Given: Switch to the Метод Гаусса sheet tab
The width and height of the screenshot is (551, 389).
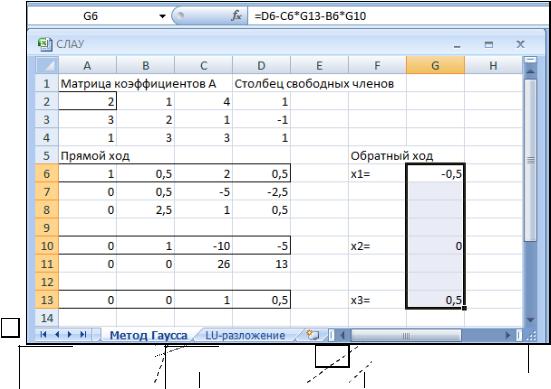Looking at the screenshot, I should pos(148,335).
